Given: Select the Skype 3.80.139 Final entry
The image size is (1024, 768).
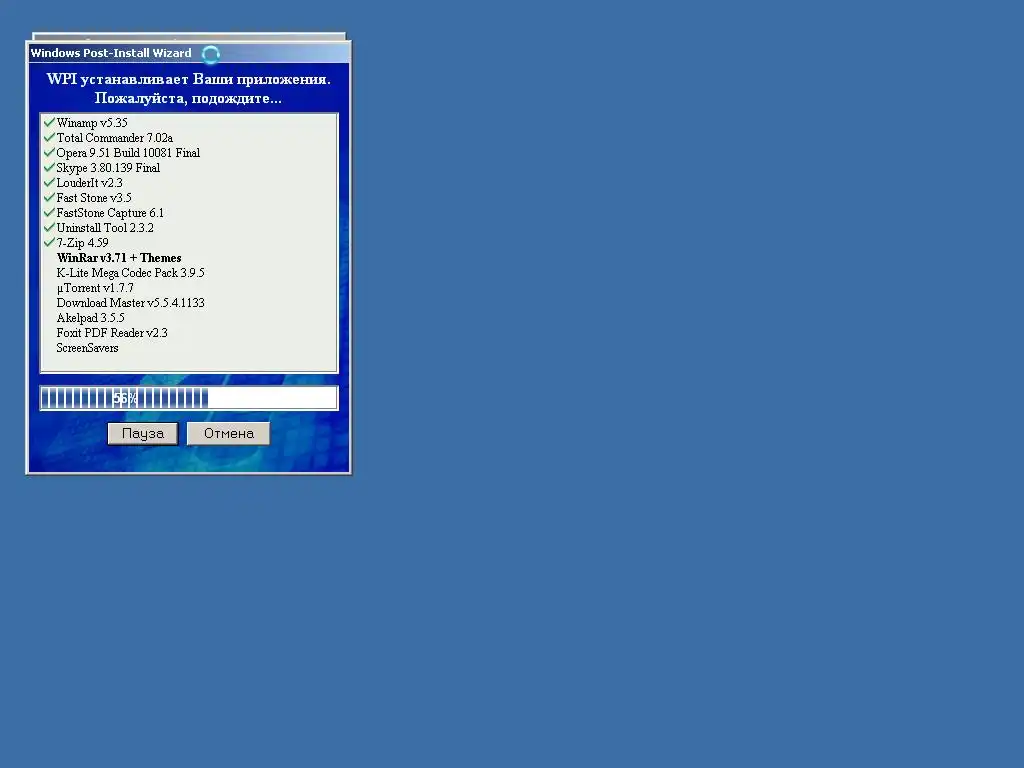Looking at the screenshot, I should [108, 168].
